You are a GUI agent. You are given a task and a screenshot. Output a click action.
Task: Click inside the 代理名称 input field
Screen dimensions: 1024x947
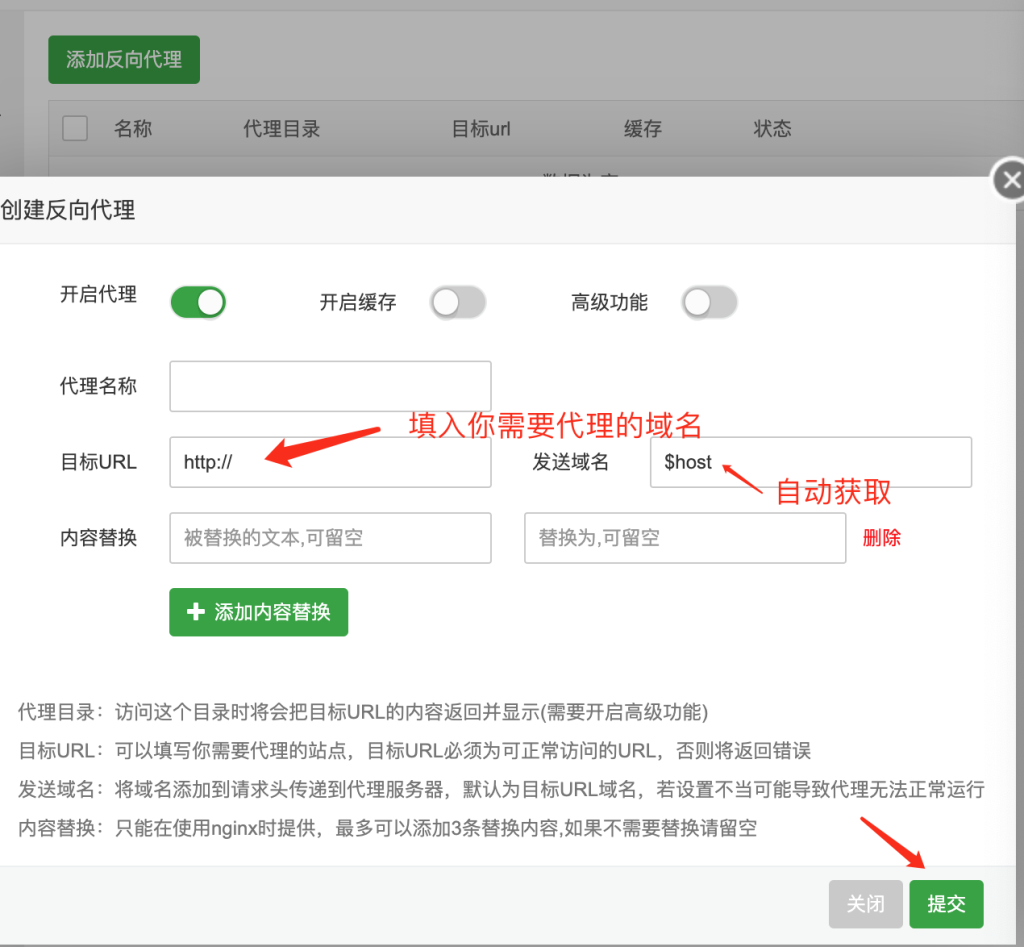point(330,386)
